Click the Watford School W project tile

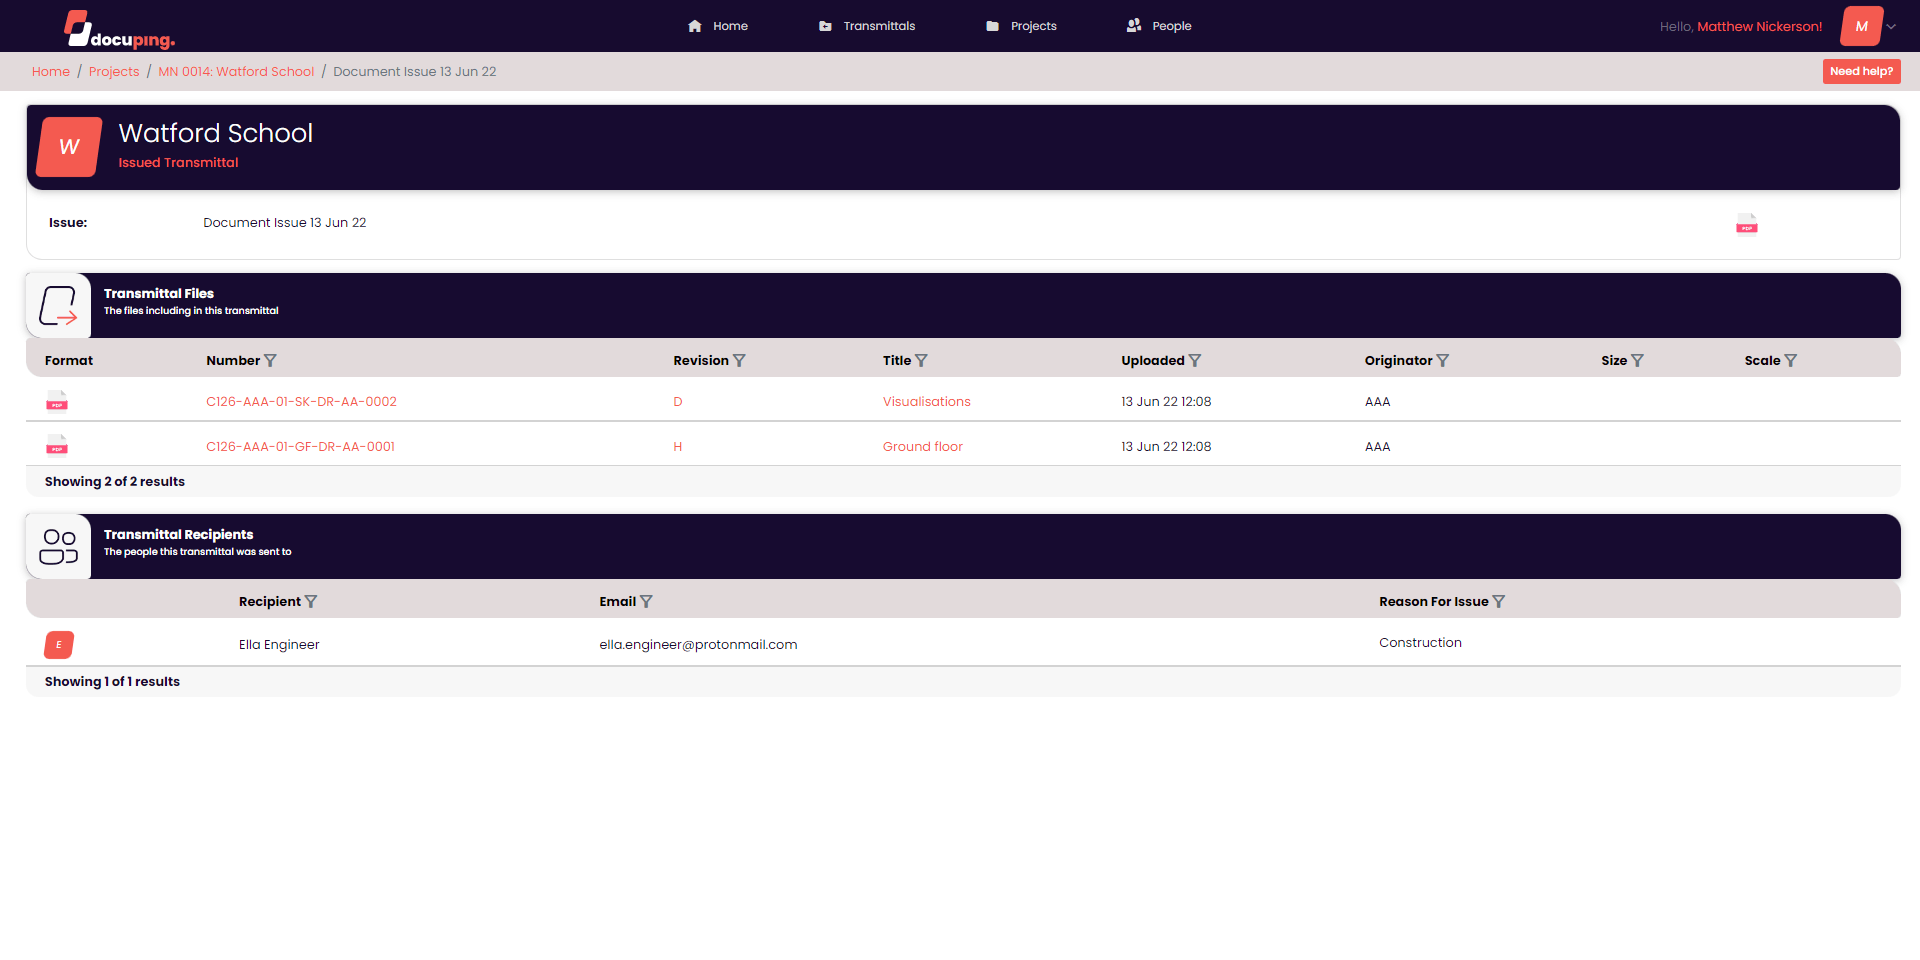tap(69, 147)
